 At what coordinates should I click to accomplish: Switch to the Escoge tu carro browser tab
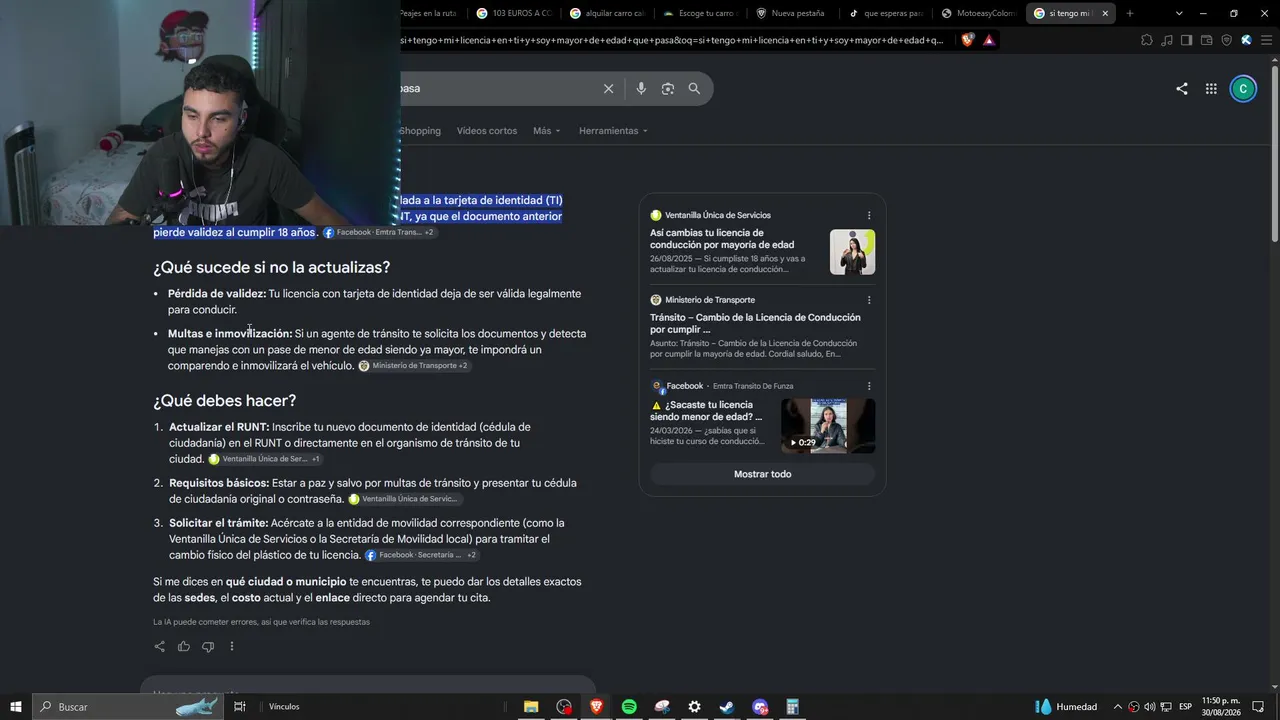pos(700,13)
